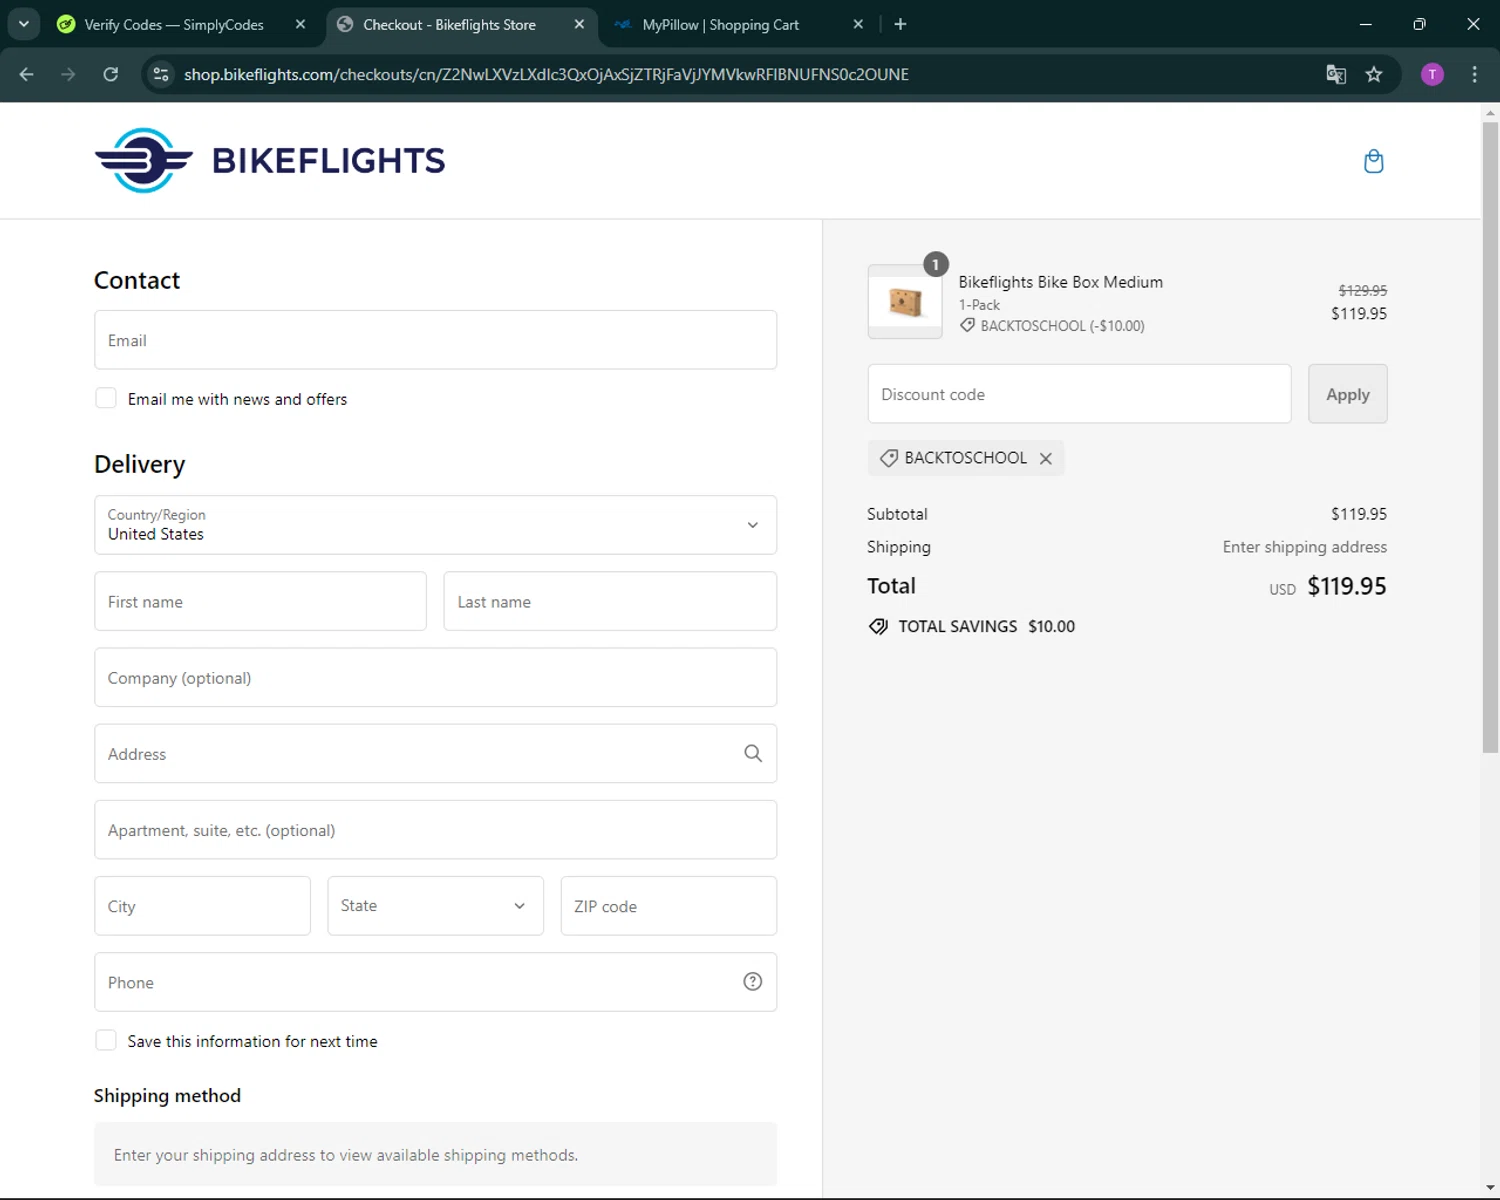Click the browser address bar URL
The image size is (1500, 1200).
[x=546, y=74]
